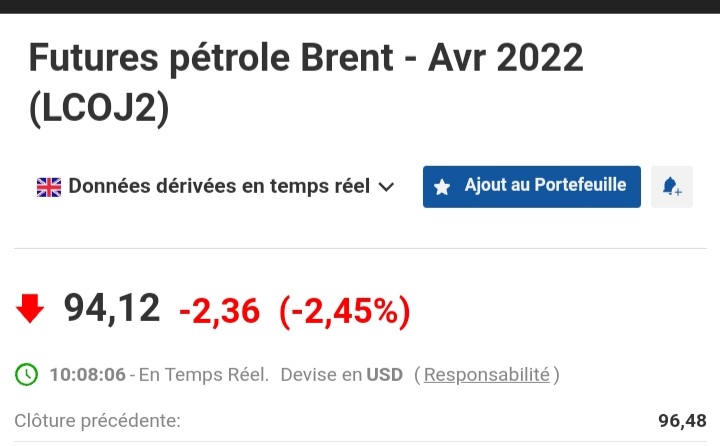
Task: Click the 10:08:06 timestamp
Action: [x=87, y=375]
